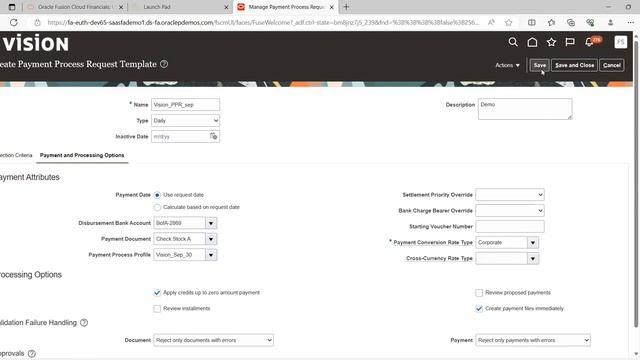Open the Type dropdown
The height and width of the screenshot is (360, 640).
coord(185,120)
